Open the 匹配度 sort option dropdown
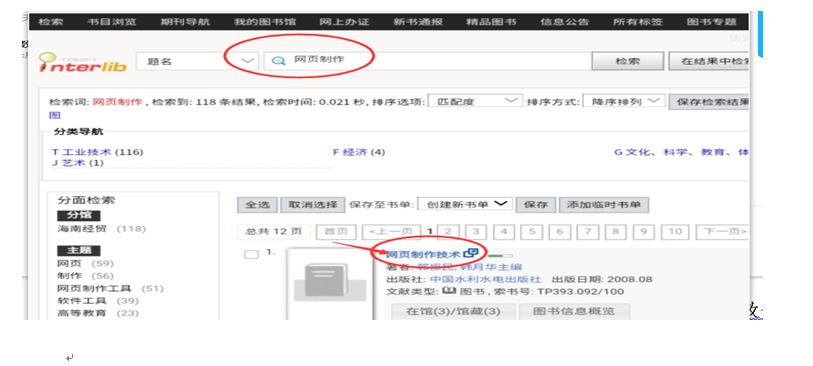 click(x=475, y=101)
